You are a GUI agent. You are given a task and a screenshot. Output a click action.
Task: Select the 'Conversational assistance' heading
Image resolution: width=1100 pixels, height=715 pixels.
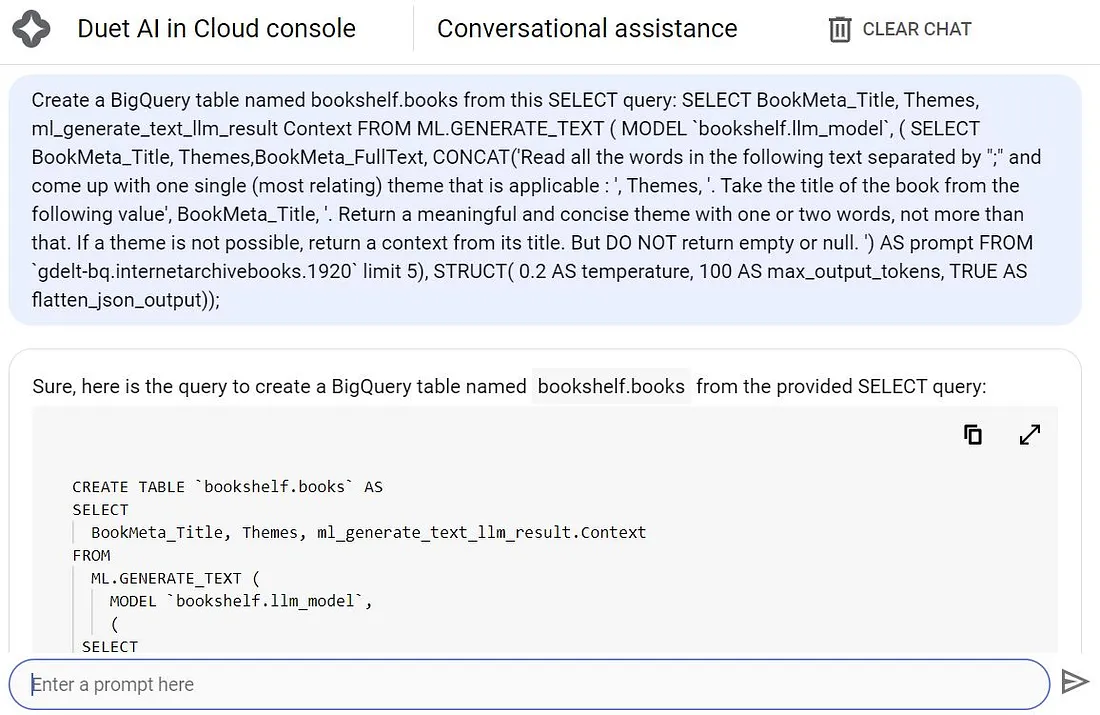point(587,29)
